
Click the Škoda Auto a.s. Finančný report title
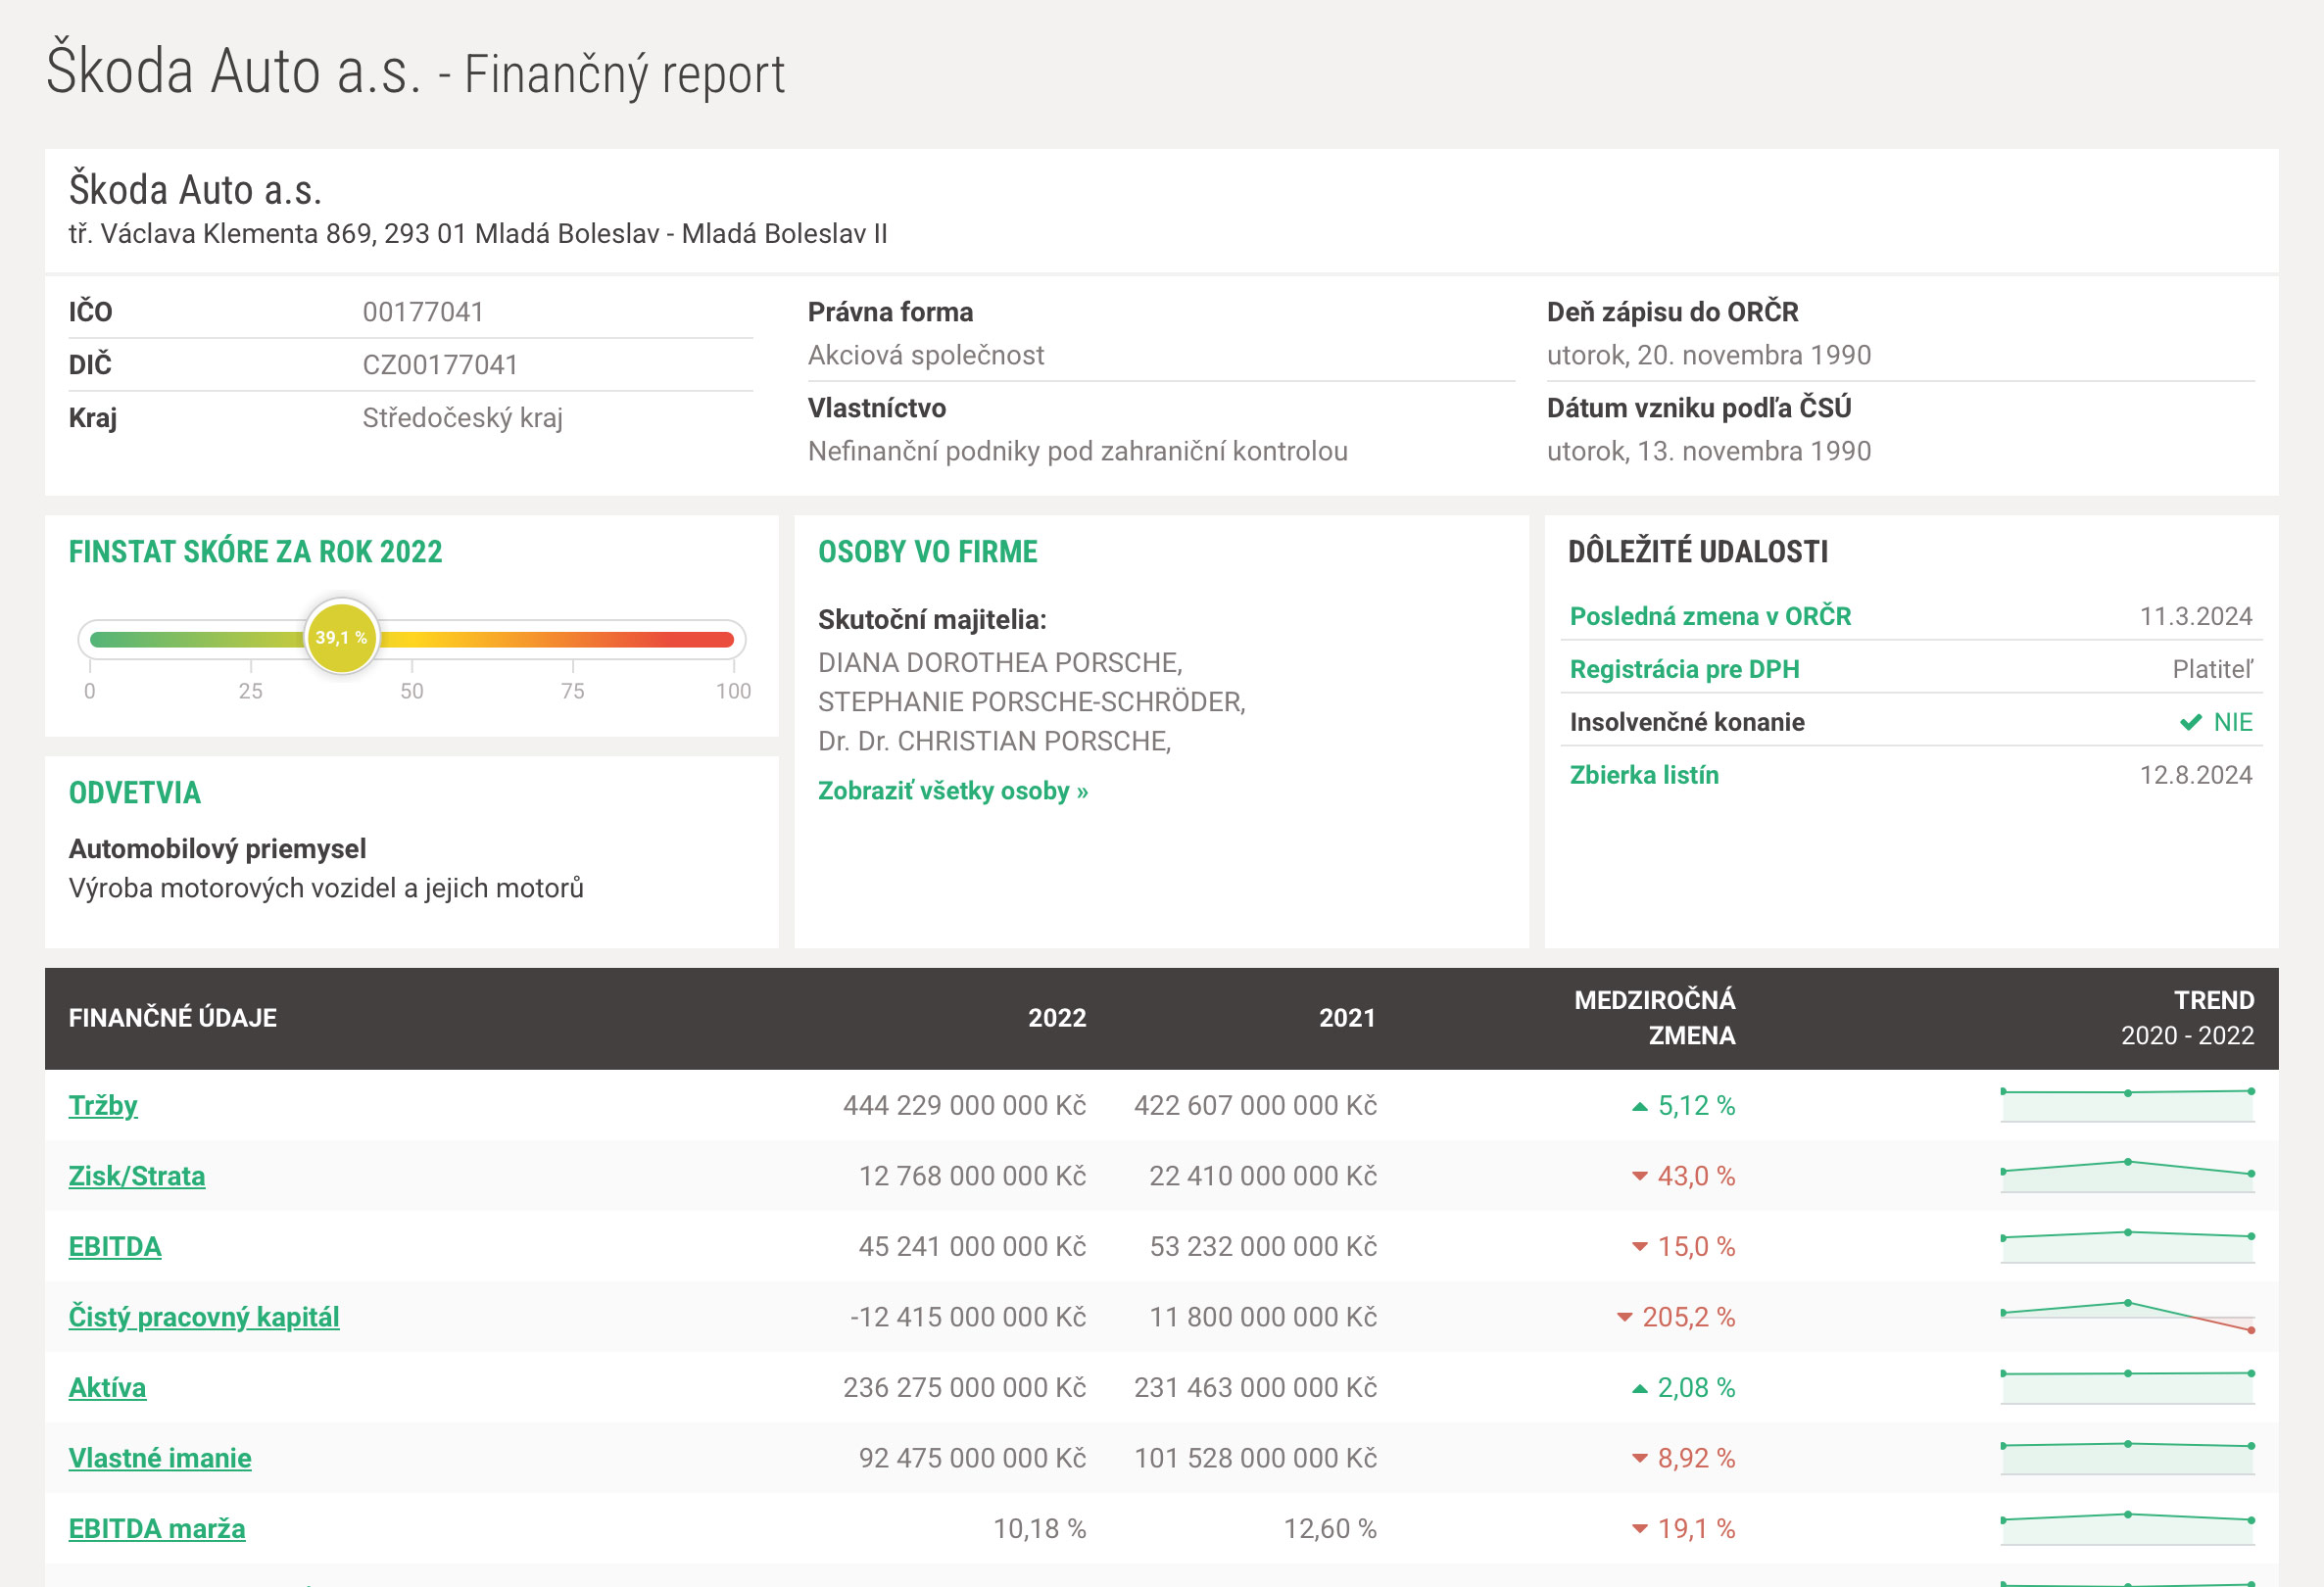pos(415,72)
